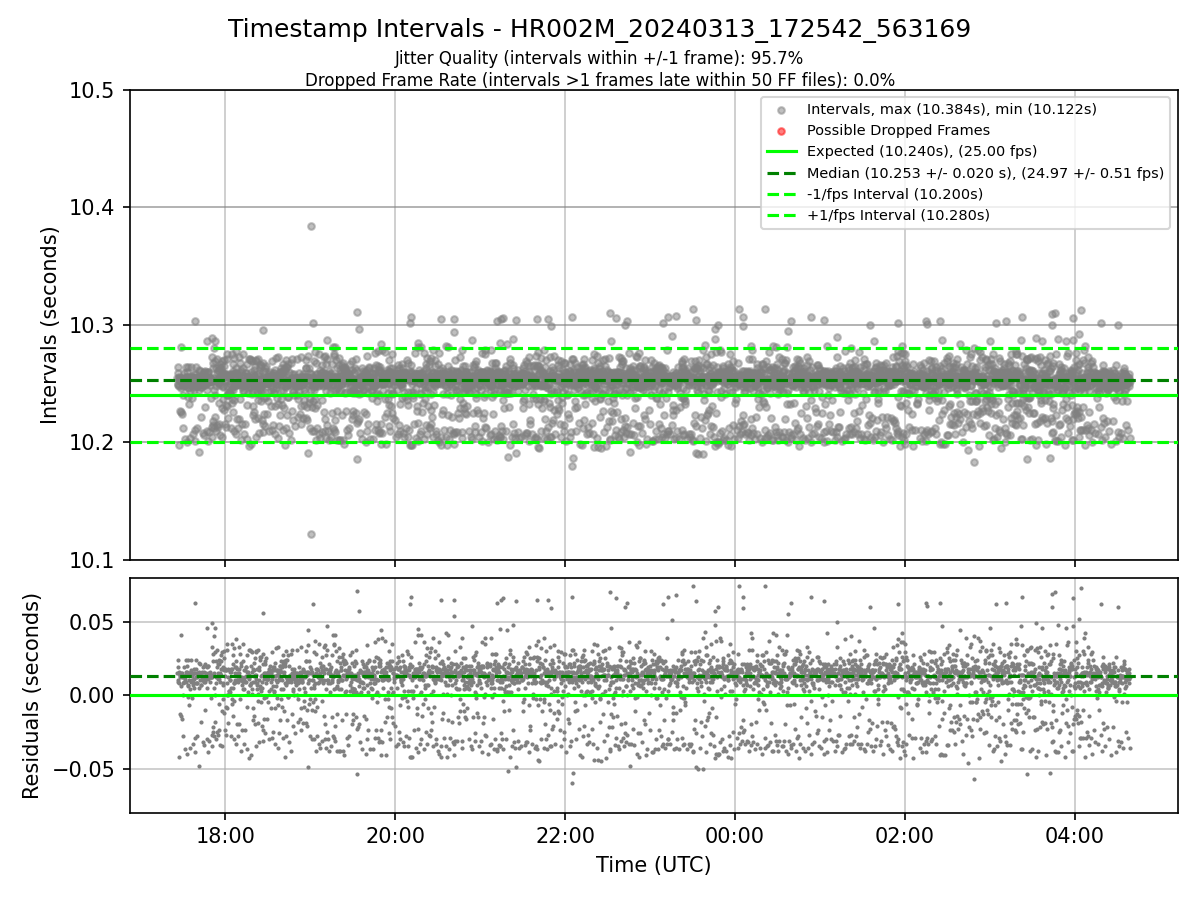This screenshot has height=900, width=1200.
Task: Click the "Intervals (seconds)" y-axis label
Action: point(50,325)
